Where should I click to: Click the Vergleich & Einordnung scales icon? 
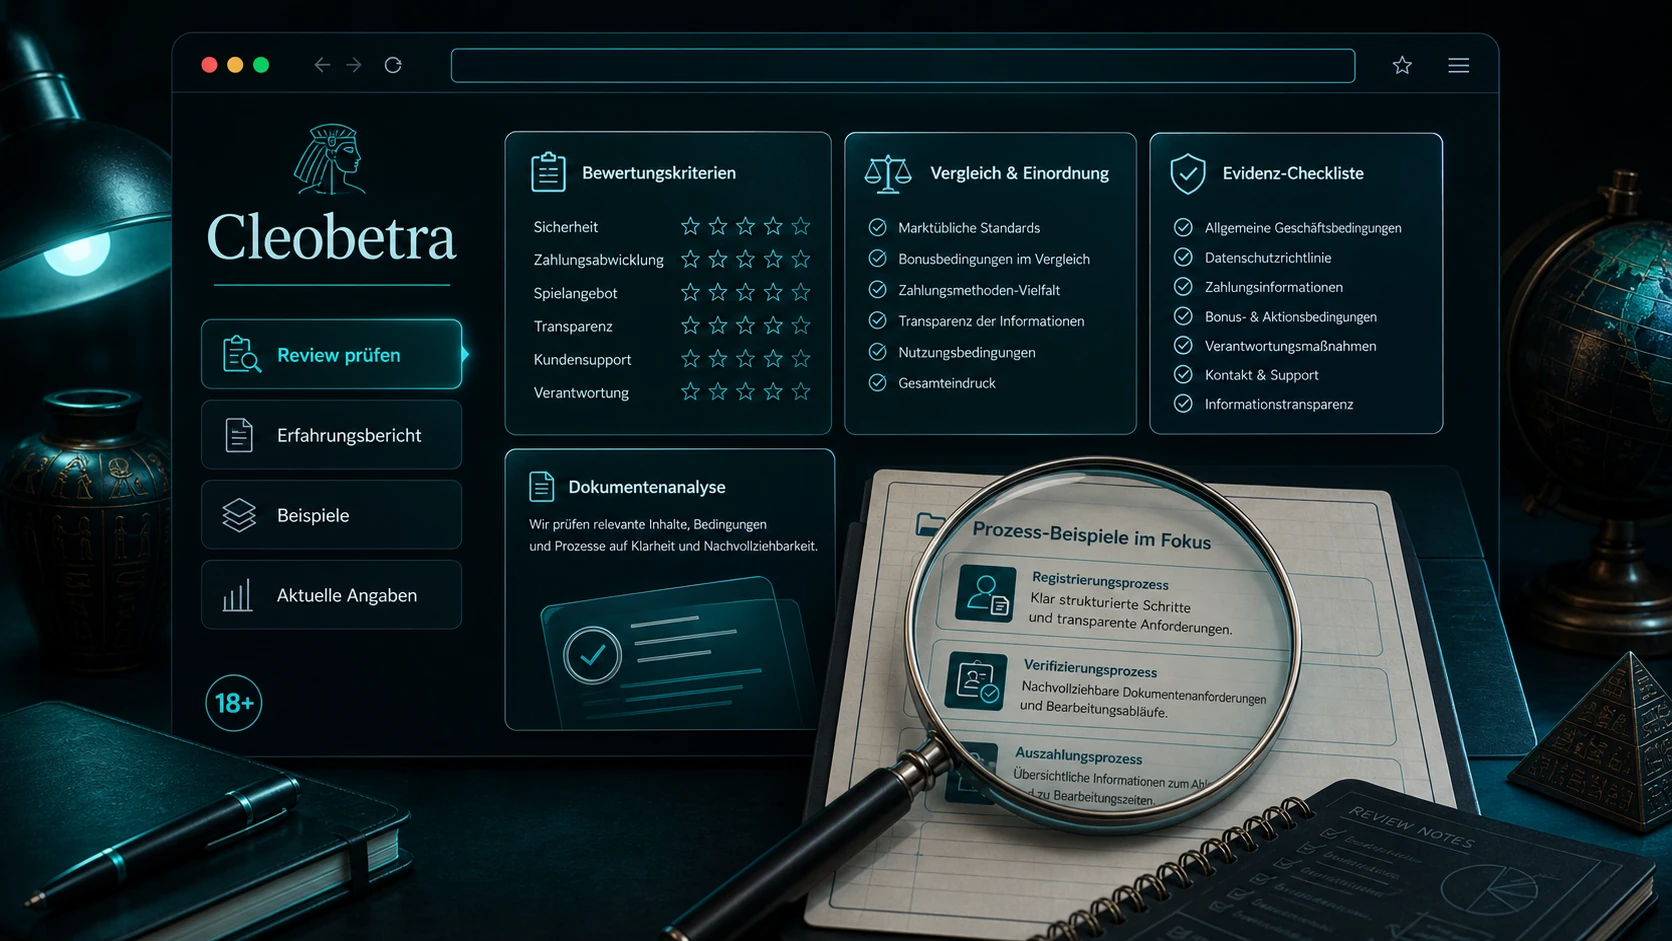(888, 174)
